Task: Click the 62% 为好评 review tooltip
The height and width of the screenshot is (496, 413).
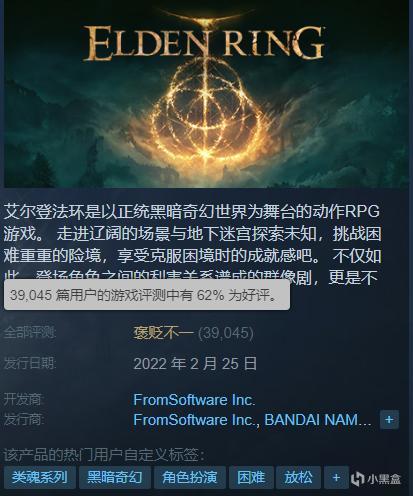Action: 147,295
